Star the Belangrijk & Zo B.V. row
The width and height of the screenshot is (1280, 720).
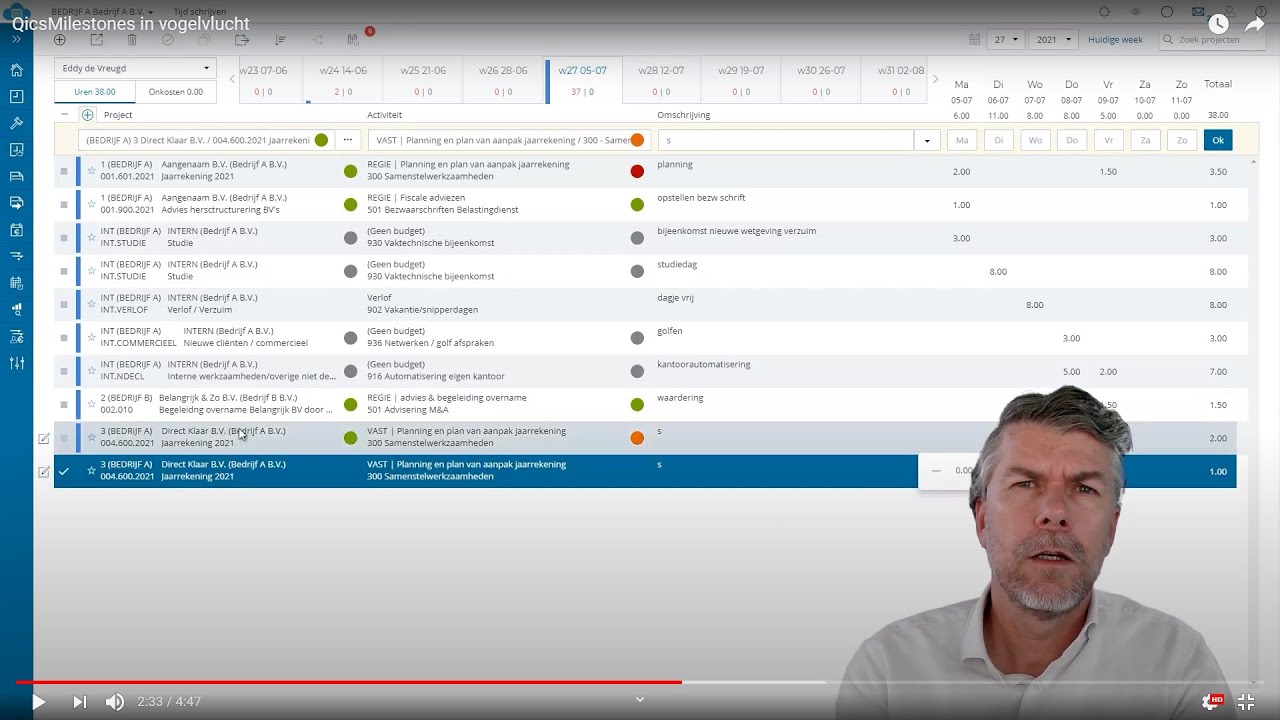coord(91,404)
